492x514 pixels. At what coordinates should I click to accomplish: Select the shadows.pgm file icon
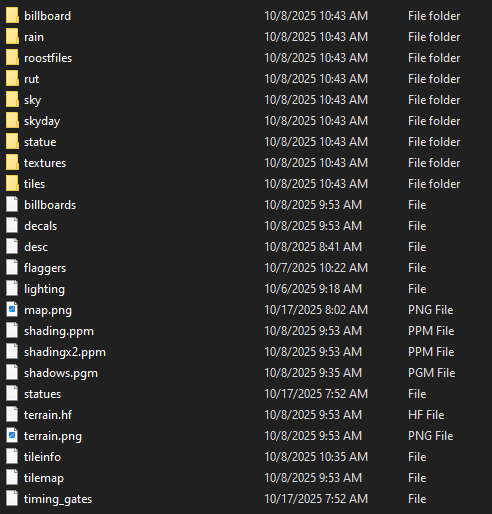(x=12, y=373)
